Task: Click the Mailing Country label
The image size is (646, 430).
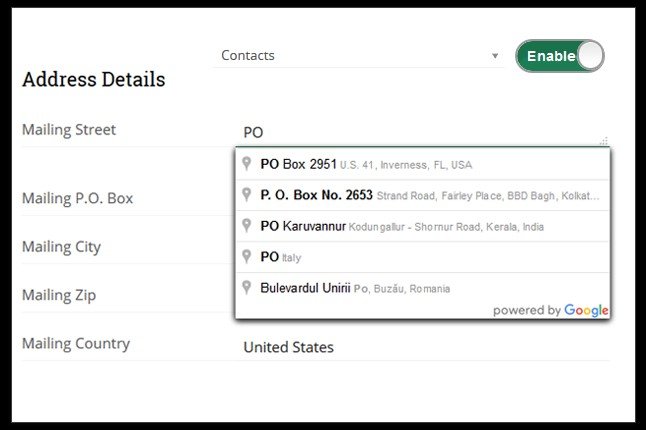Action: [x=76, y=344]
